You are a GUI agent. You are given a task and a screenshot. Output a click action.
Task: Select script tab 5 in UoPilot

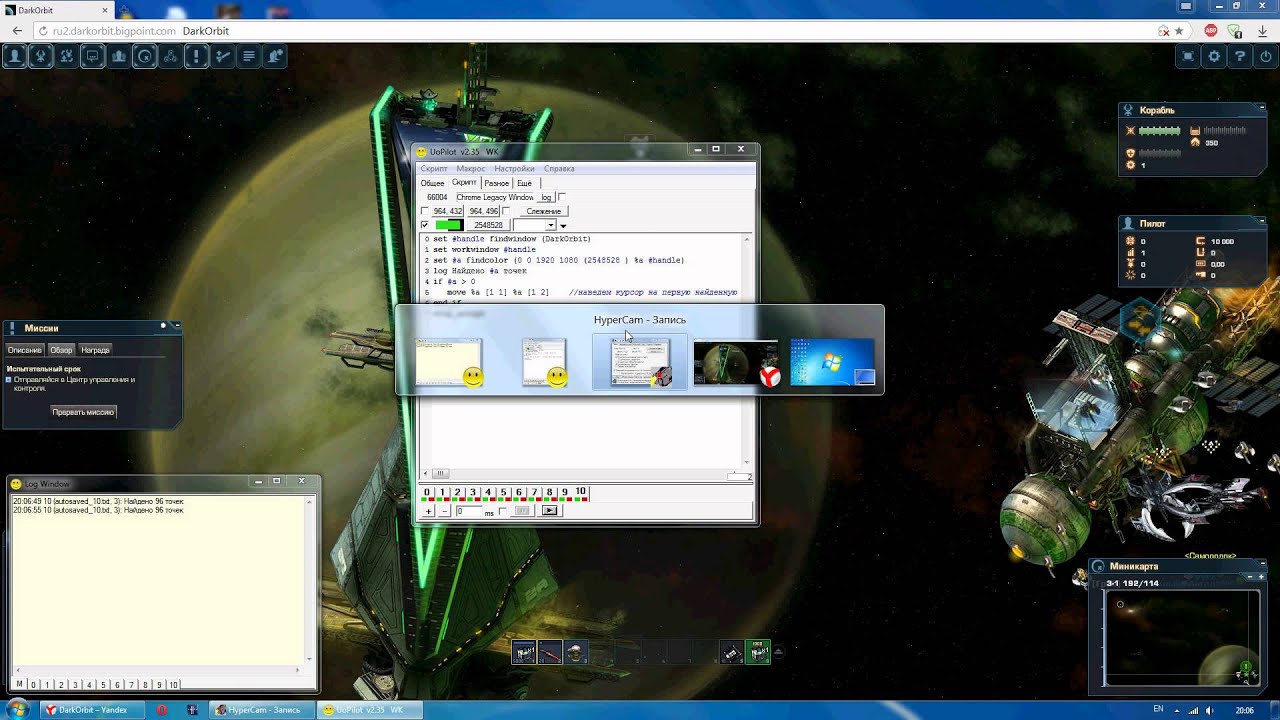(503, 493)
